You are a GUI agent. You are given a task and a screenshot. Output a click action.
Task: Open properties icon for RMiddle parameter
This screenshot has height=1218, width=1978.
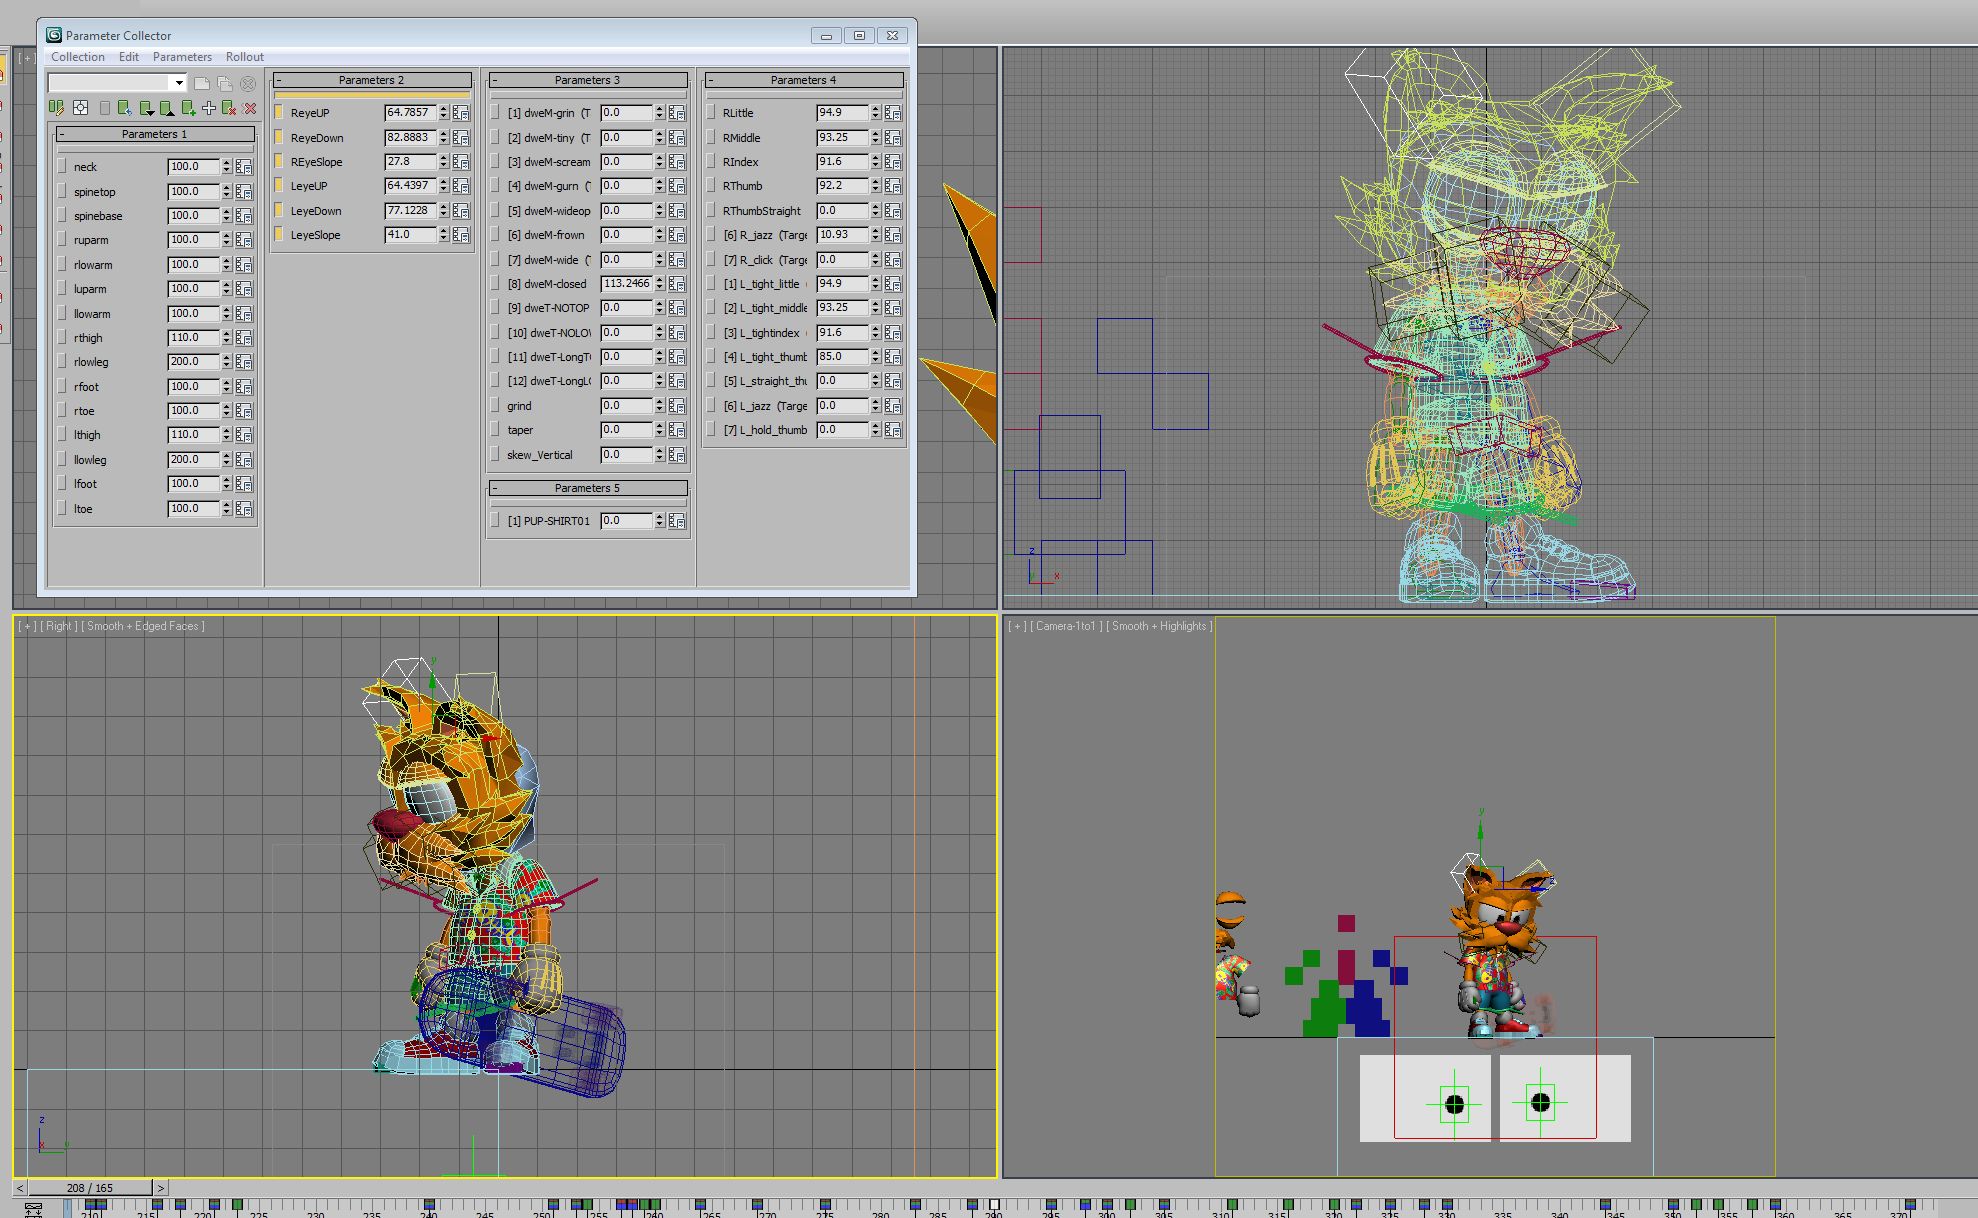[x=893, y=138]
